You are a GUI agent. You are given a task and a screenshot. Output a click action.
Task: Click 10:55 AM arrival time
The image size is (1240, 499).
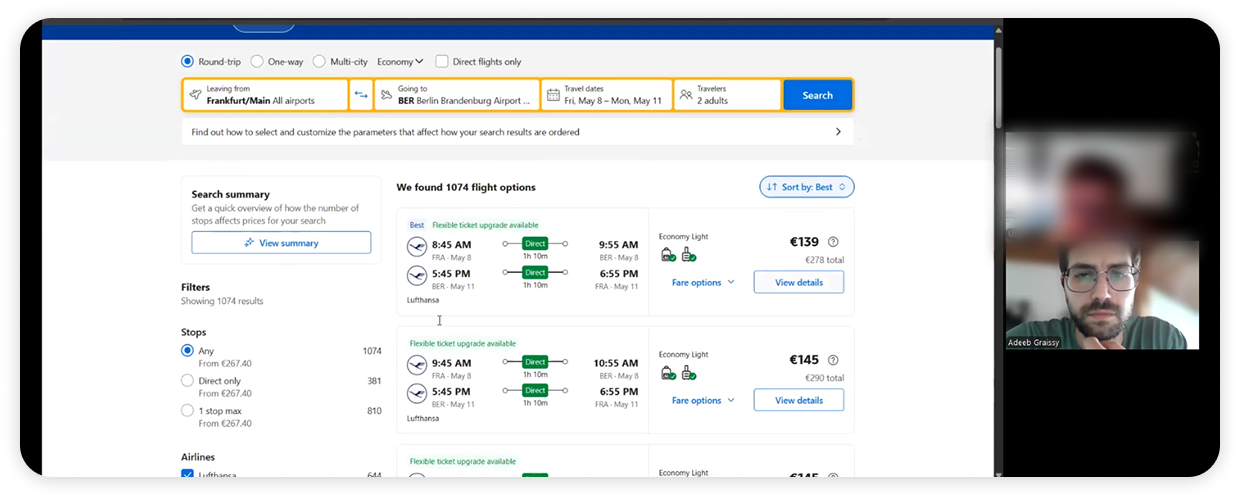click(616, 363)
